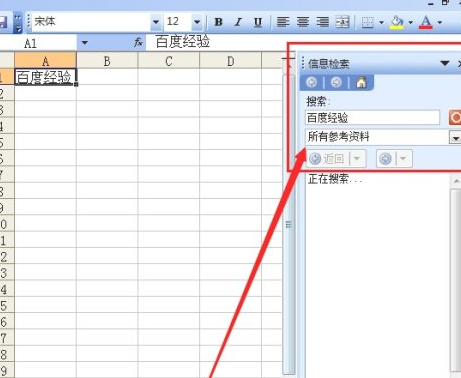The image size is (461, 378).
Task: Center cell text horizontally
Action: [x=303, y=22]
